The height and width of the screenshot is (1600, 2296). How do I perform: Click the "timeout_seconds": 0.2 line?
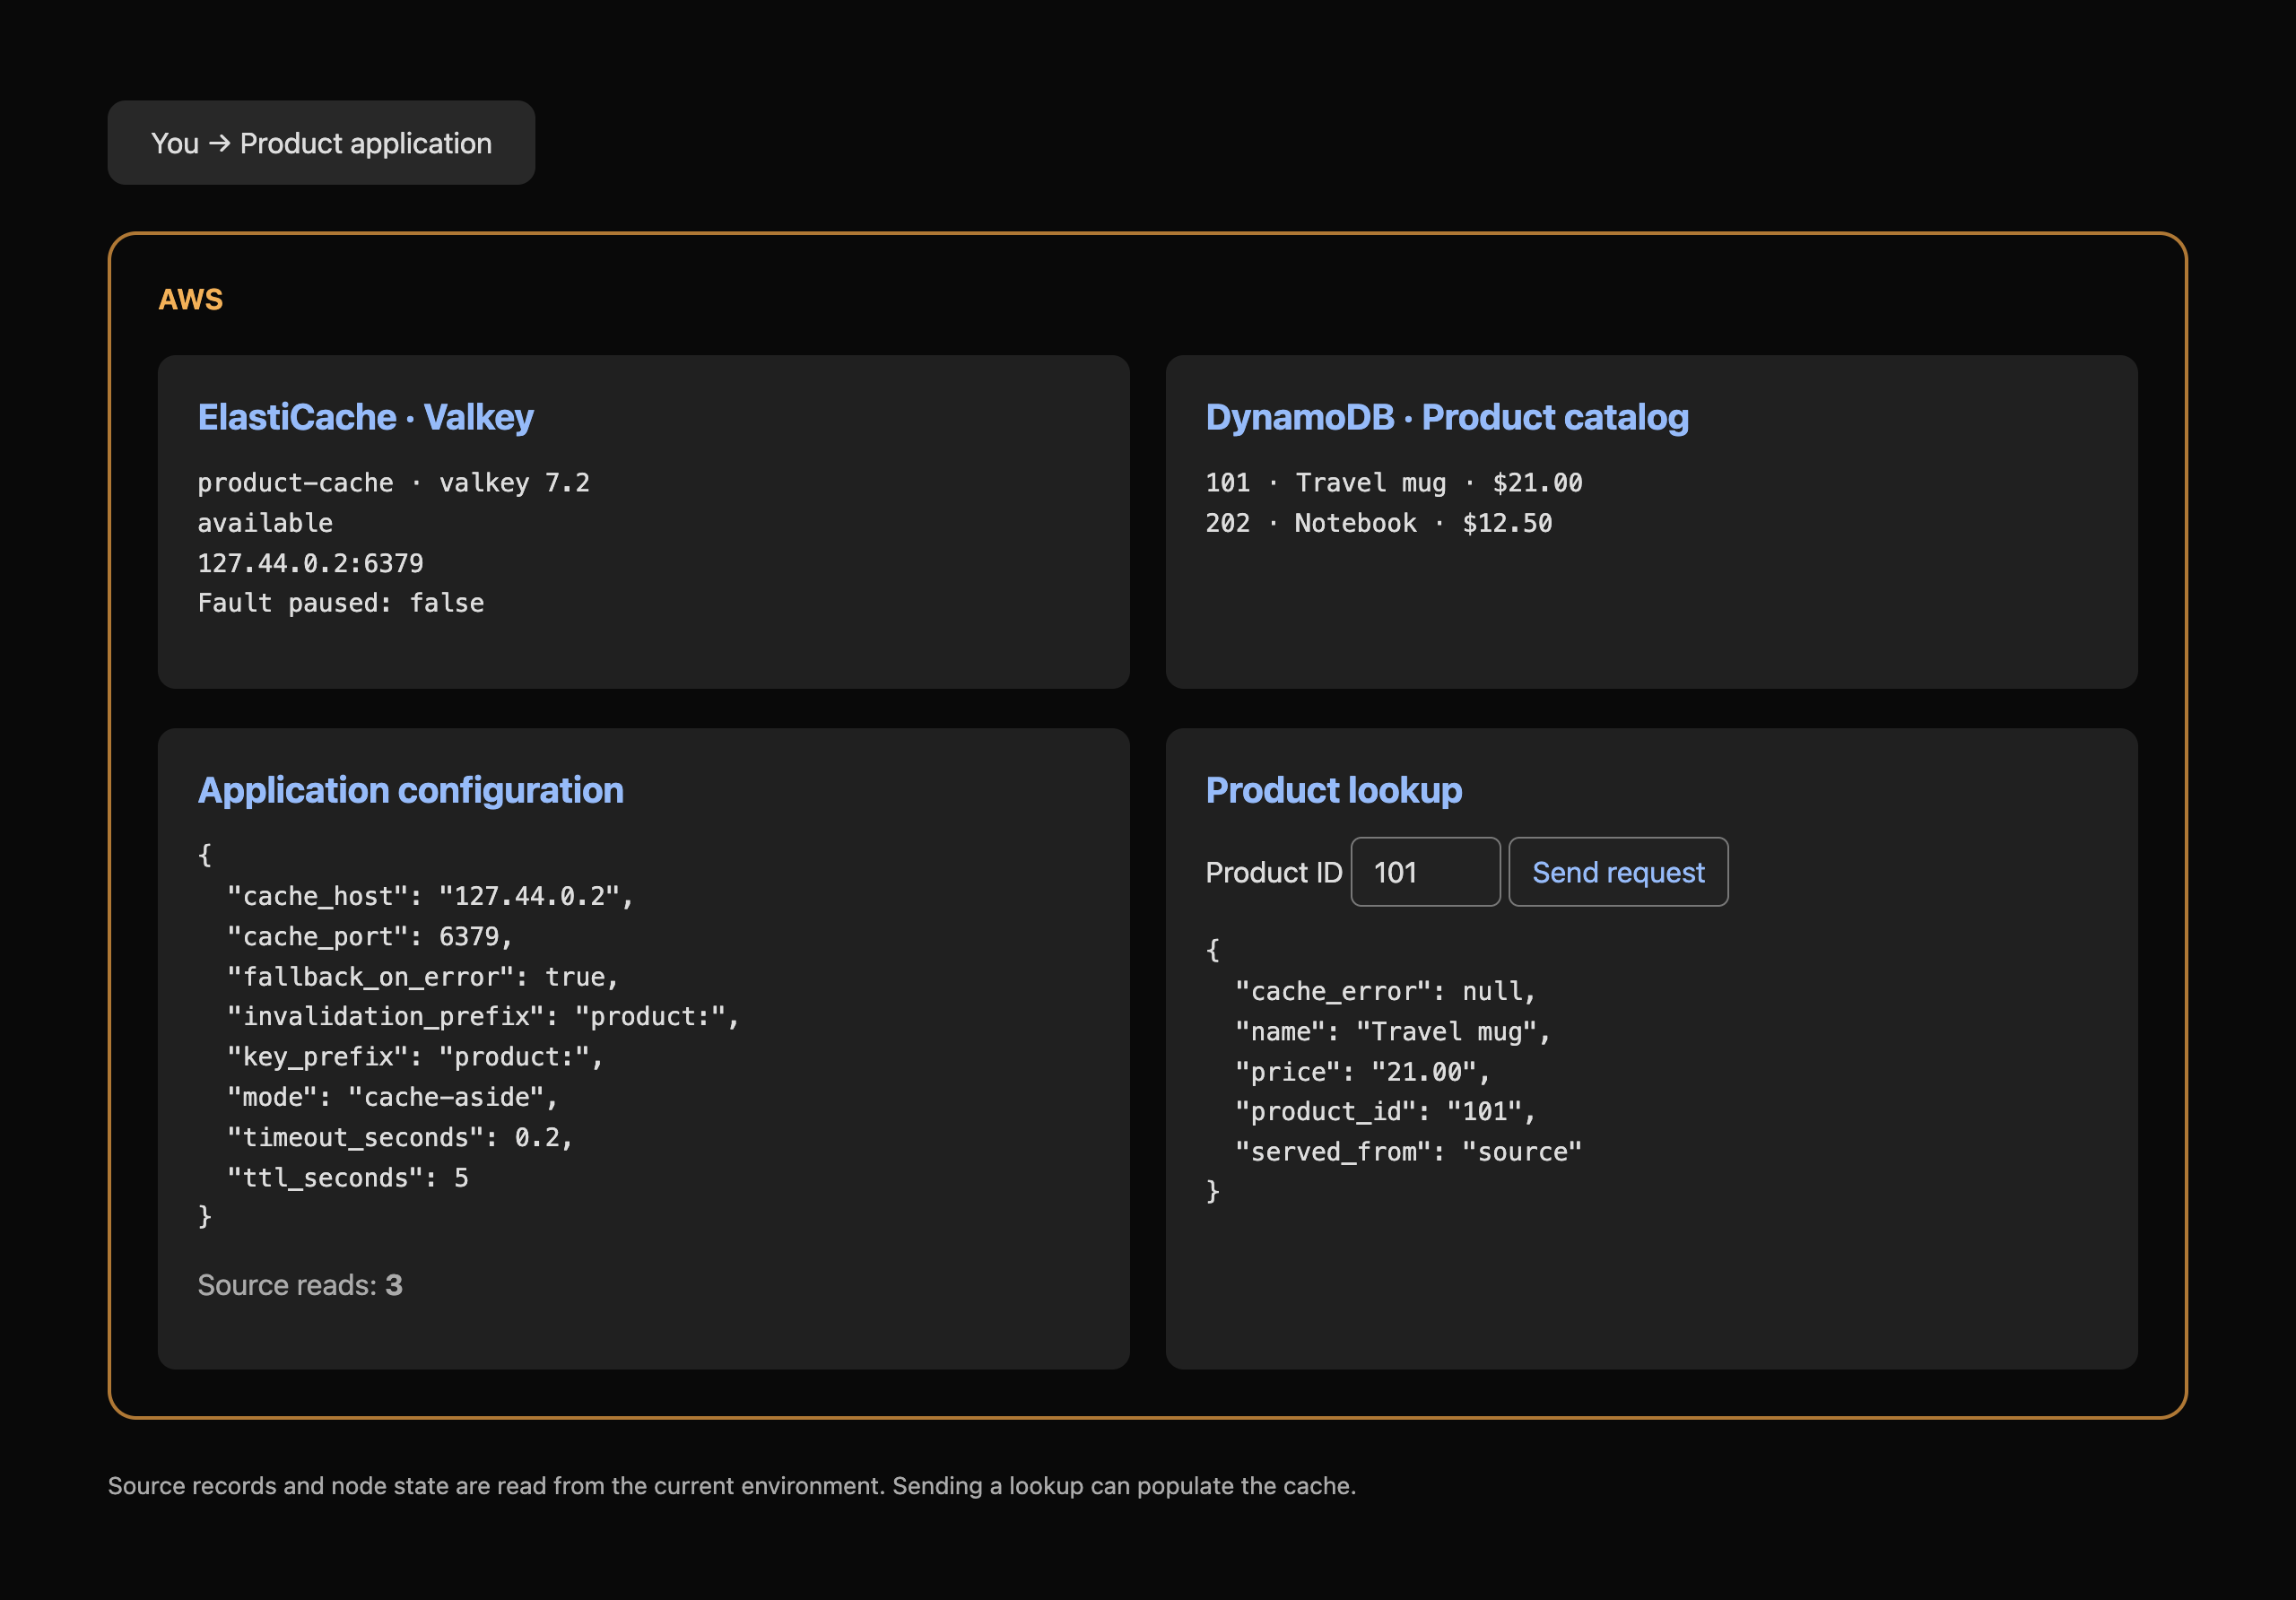coord(400,1137)
